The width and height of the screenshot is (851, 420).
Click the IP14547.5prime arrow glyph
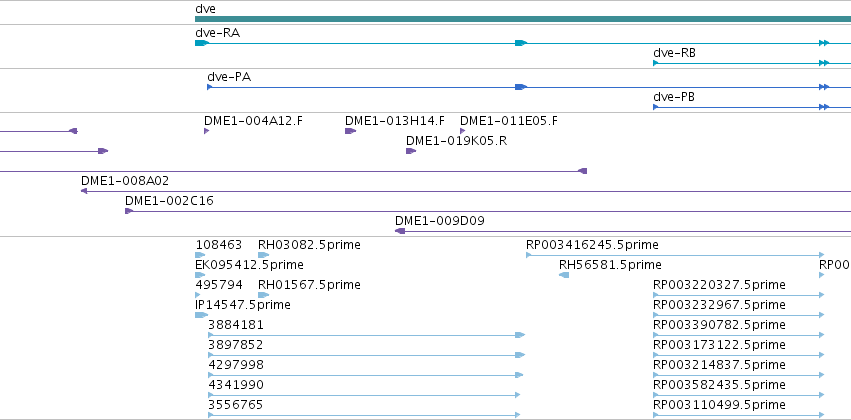click(202, 315)
